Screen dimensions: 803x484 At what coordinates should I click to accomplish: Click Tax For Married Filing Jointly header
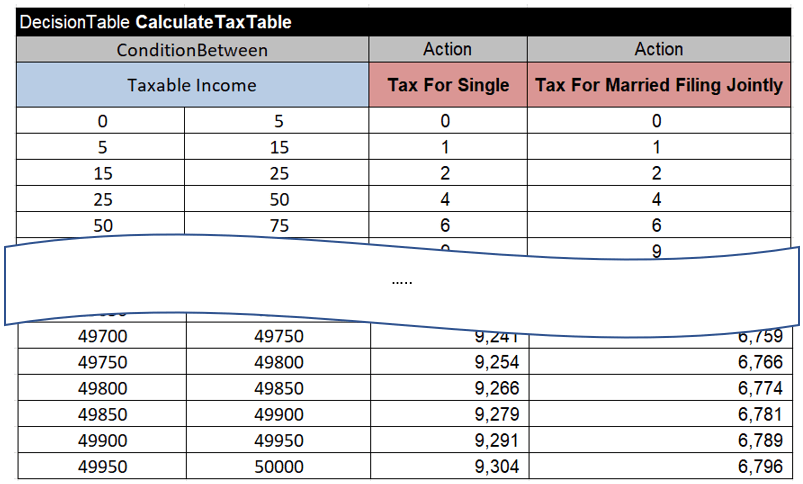(659, 85)
